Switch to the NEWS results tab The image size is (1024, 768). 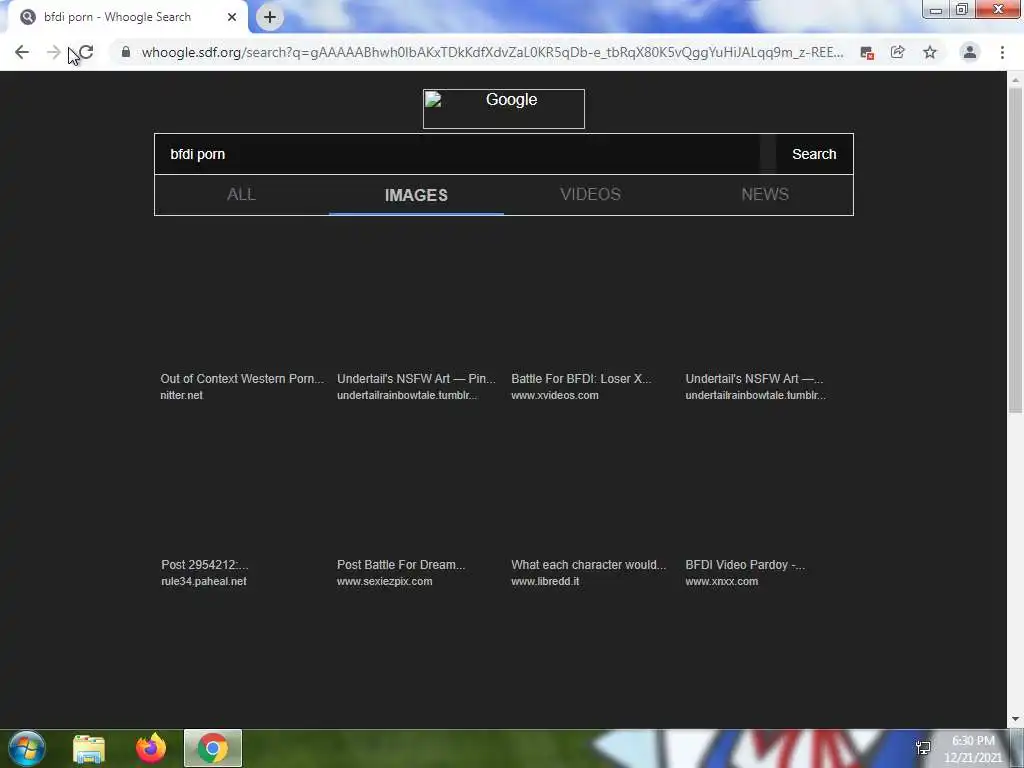765,195
